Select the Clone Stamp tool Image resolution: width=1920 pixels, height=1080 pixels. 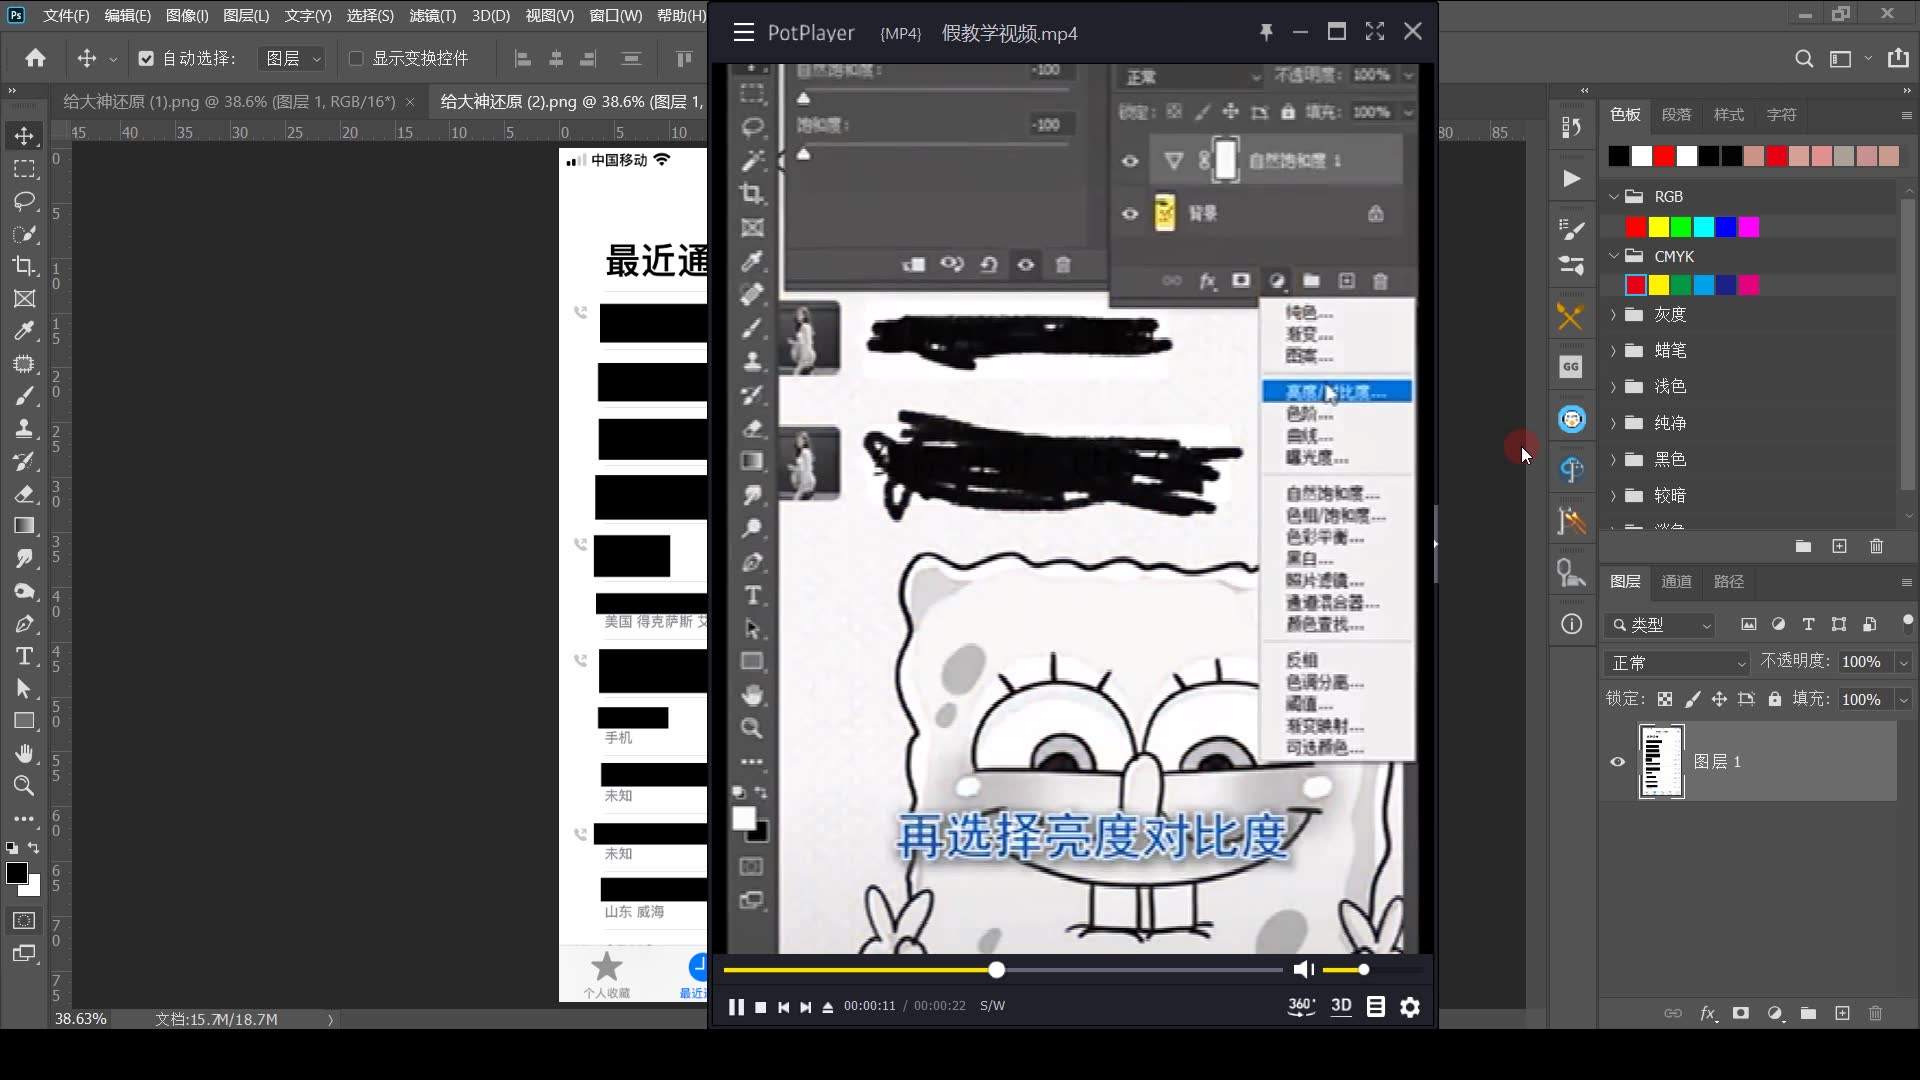pos(24,428)
